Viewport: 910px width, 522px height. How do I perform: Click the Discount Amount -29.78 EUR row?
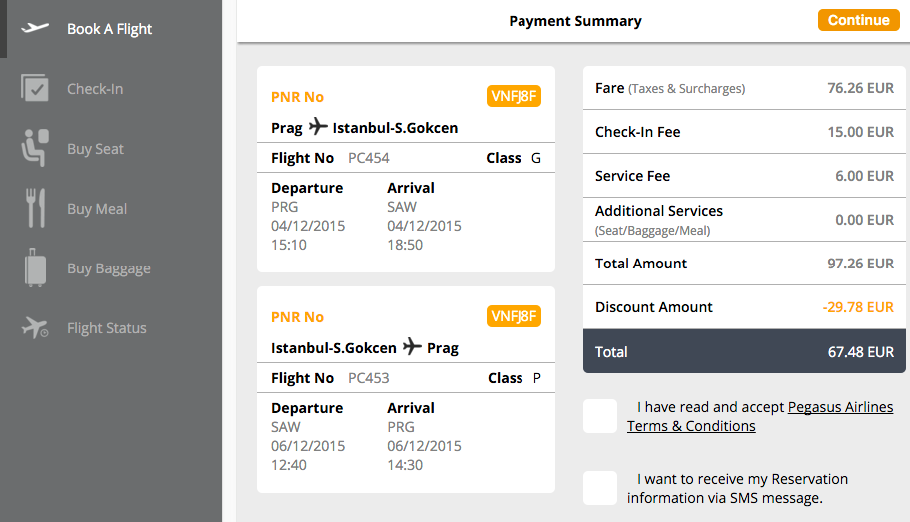coord(744,307)
